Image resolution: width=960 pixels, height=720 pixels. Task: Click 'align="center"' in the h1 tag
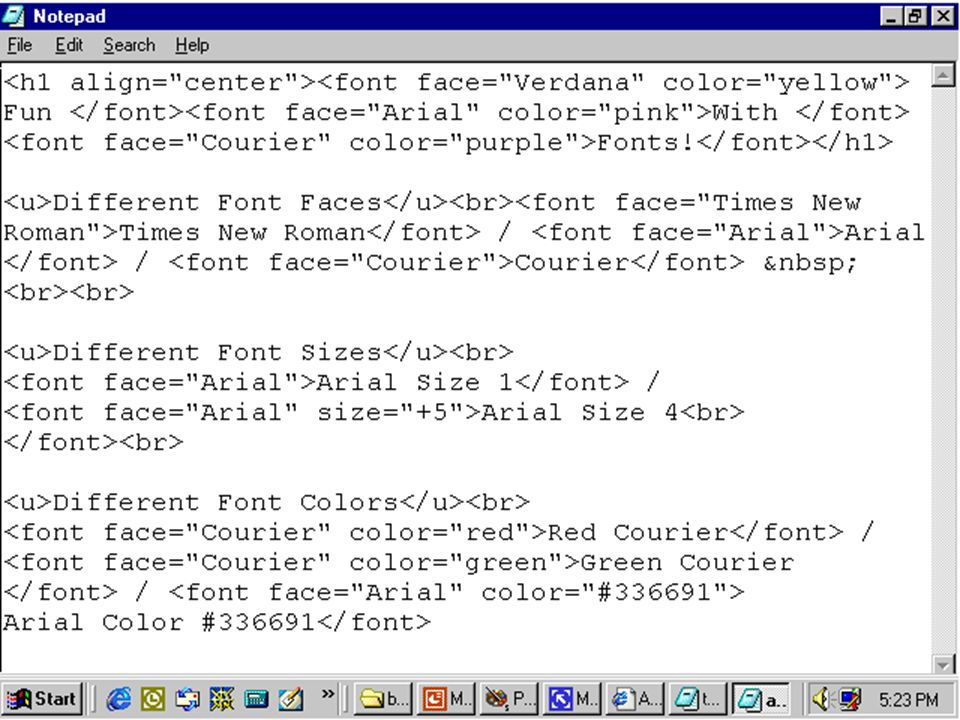(184, 83)
